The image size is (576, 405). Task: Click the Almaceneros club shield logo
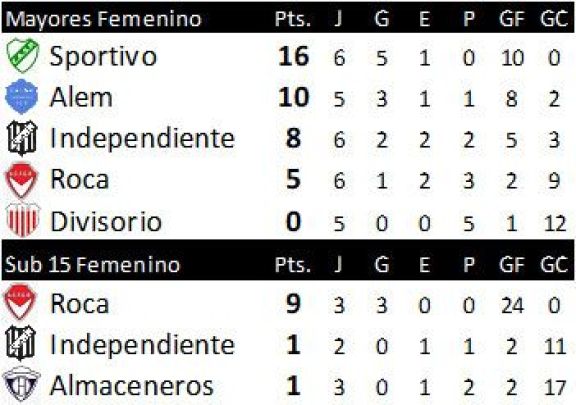coord(21,384)
